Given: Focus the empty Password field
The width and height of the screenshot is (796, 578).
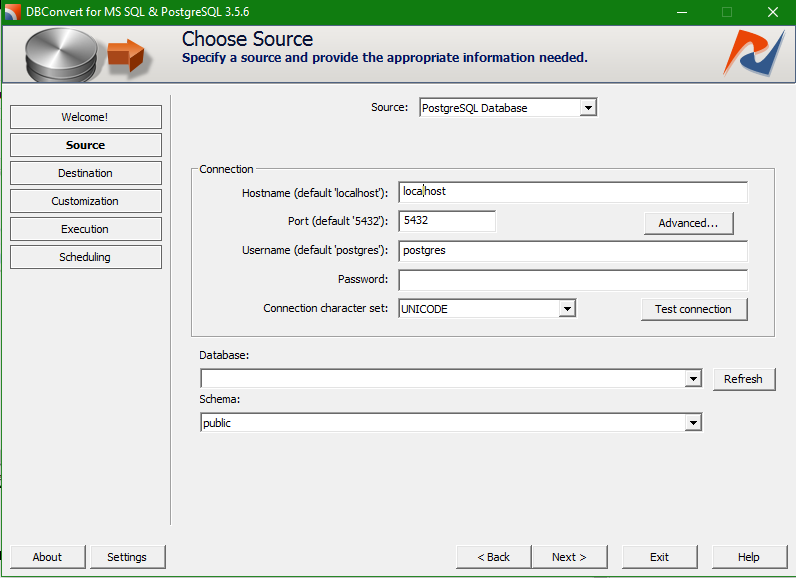Looking at the screenshot, I should point(573,280).
